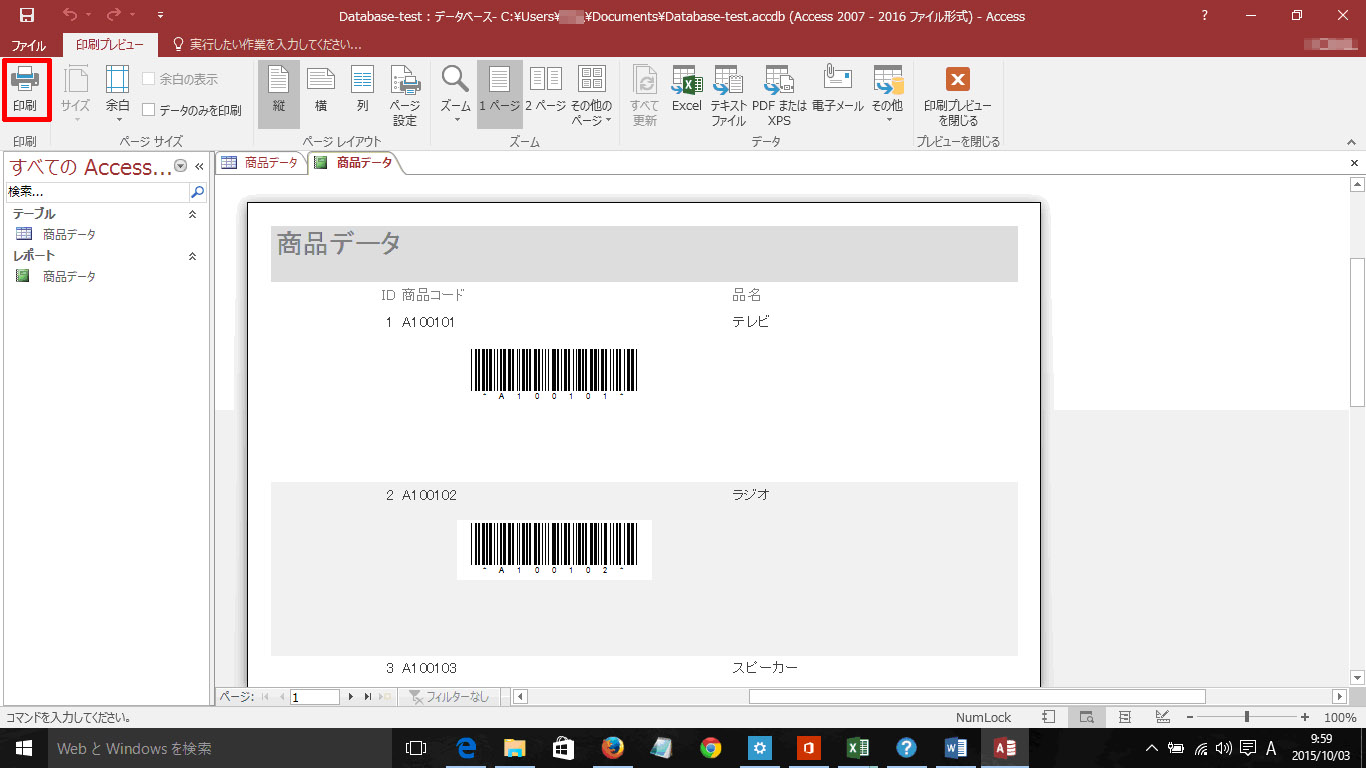Send report by email (電子メール)
The image size is (1366, 768).
[x=838, y=90]
